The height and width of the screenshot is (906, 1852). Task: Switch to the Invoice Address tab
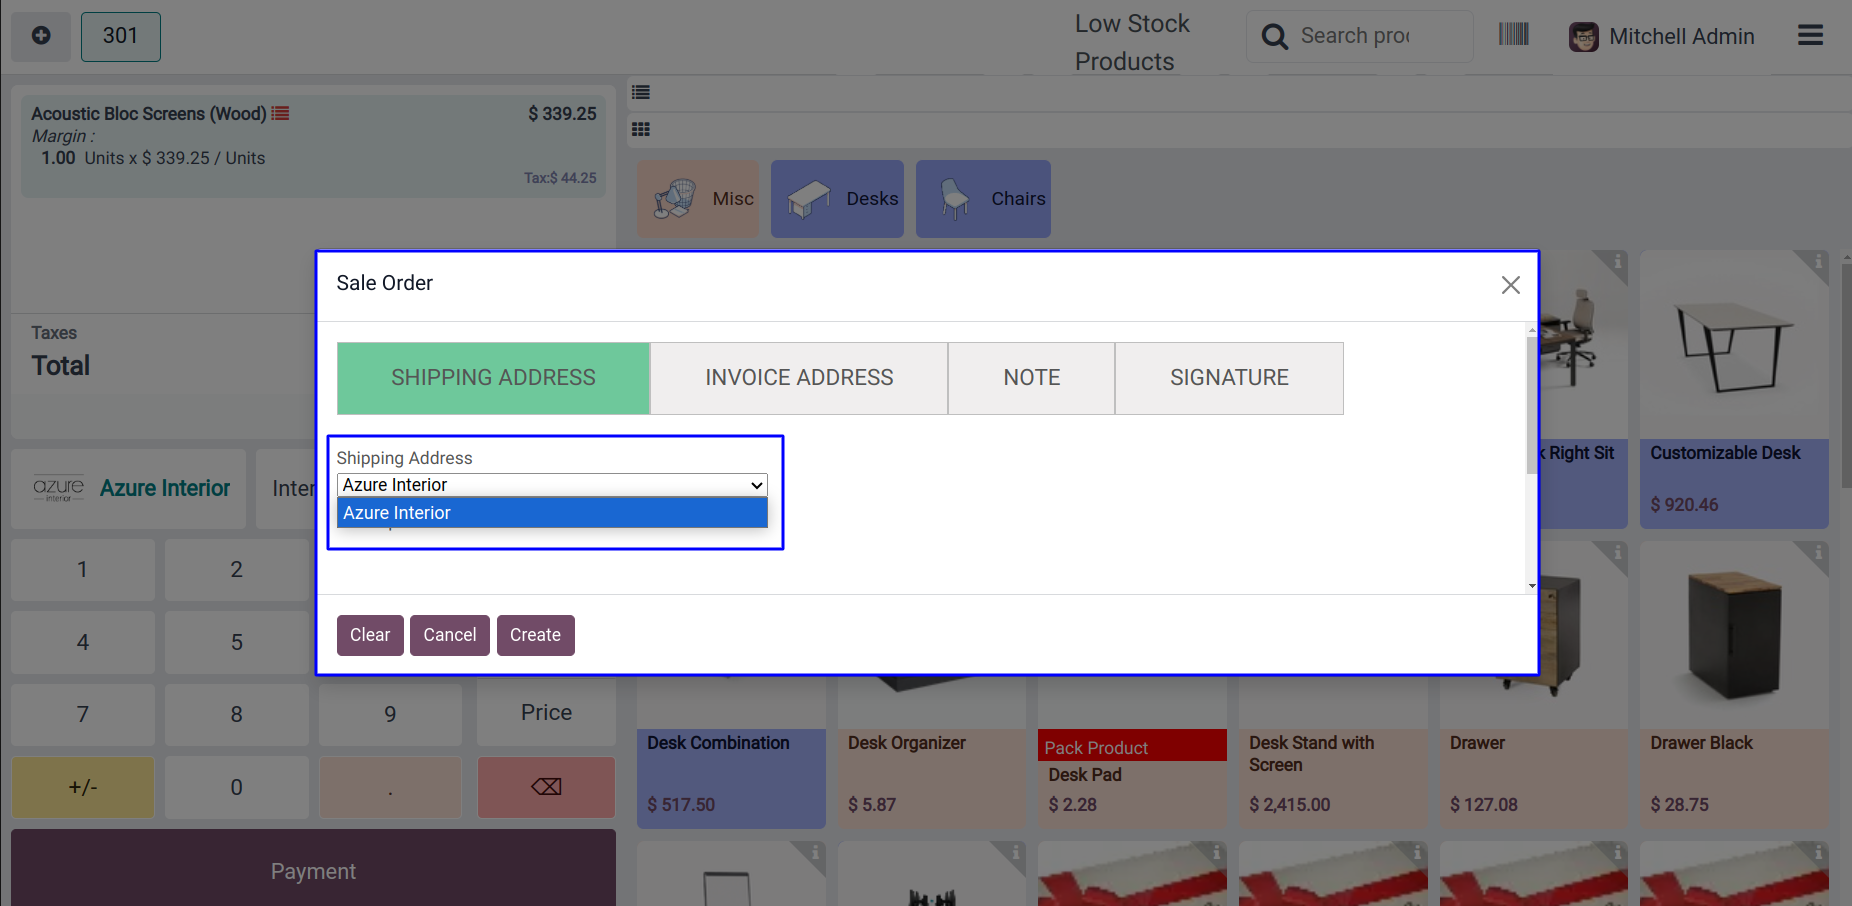point(799,378)
